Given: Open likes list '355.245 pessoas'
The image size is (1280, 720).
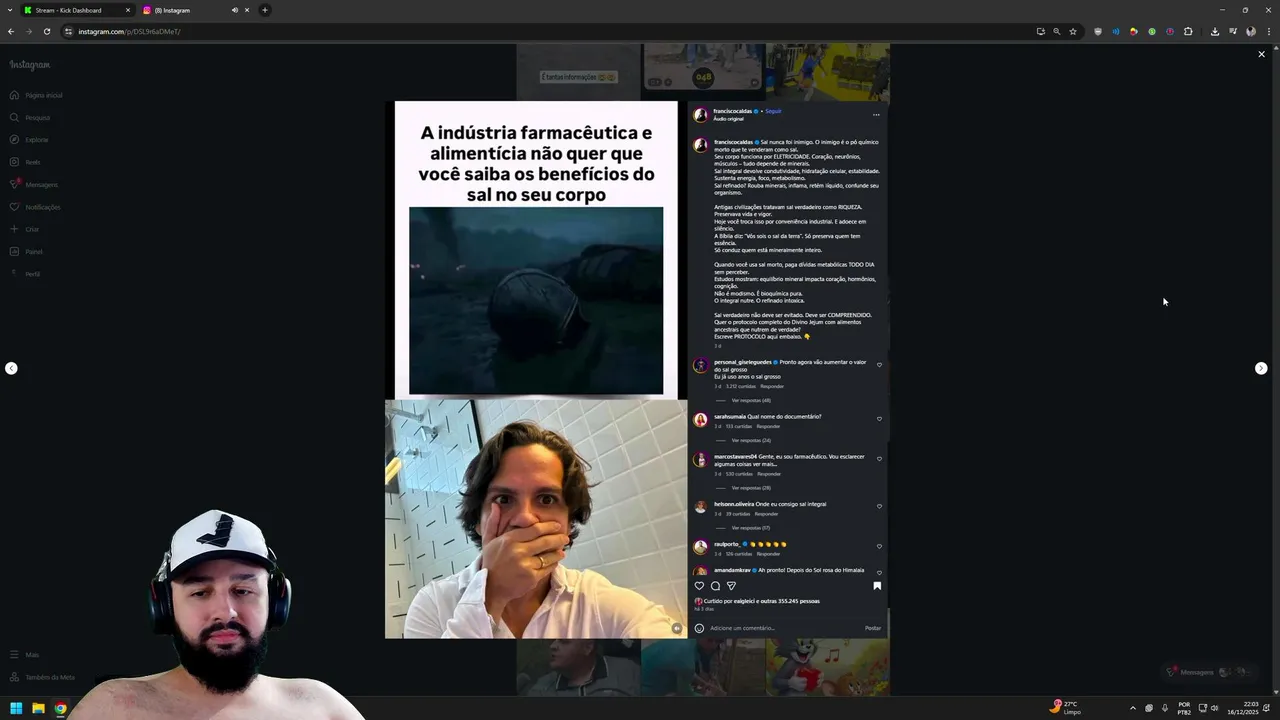Looking at the screenshot, I should coord(799,601).
